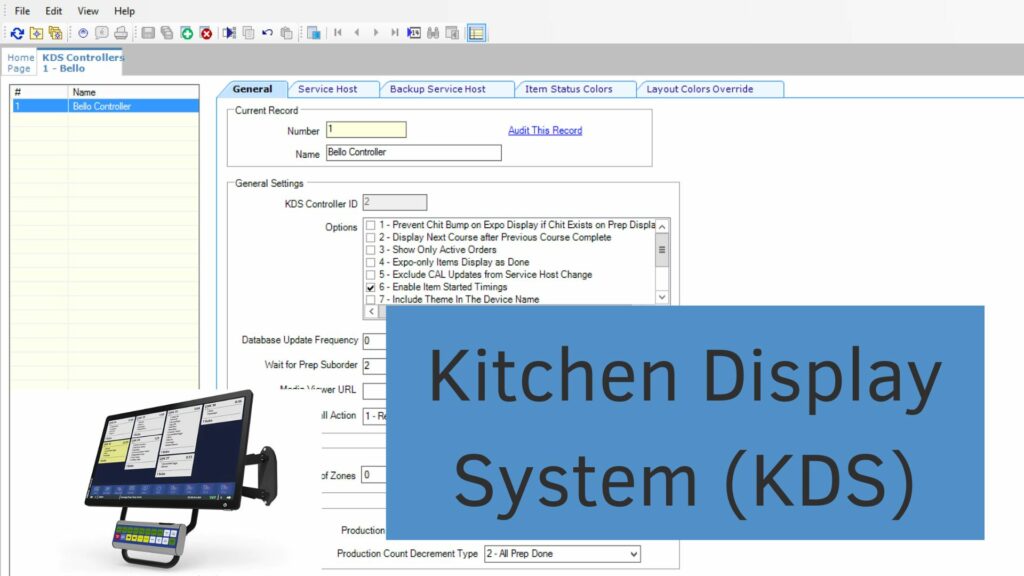1024x576 pixels.
Task: Click the single folder toolbar icon
Action: click(37, 33)
